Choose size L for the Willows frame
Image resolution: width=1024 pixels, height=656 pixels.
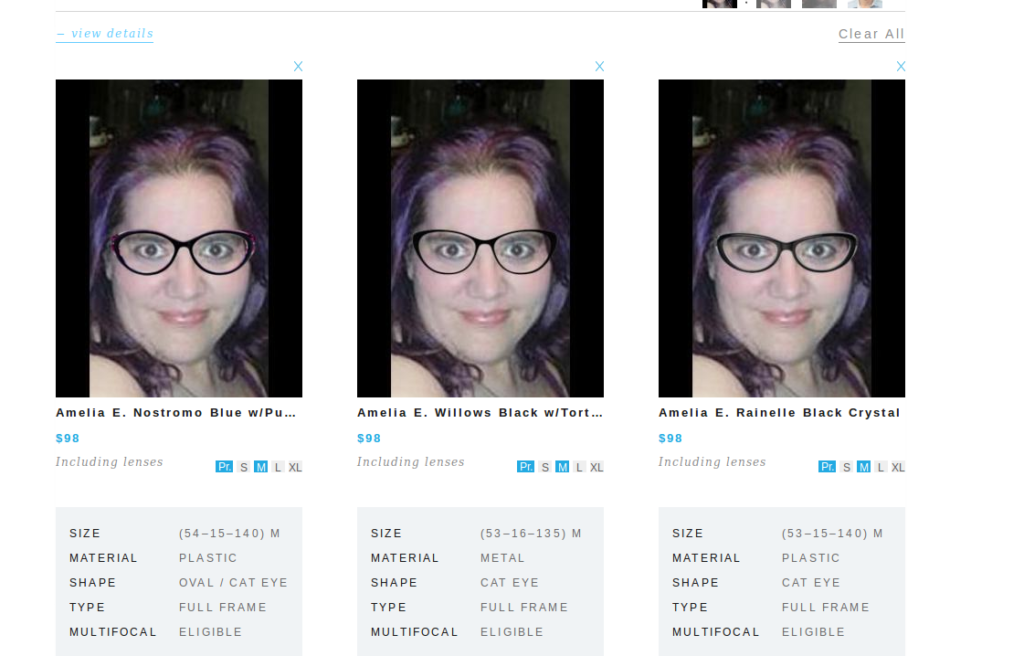click(579, 467)
